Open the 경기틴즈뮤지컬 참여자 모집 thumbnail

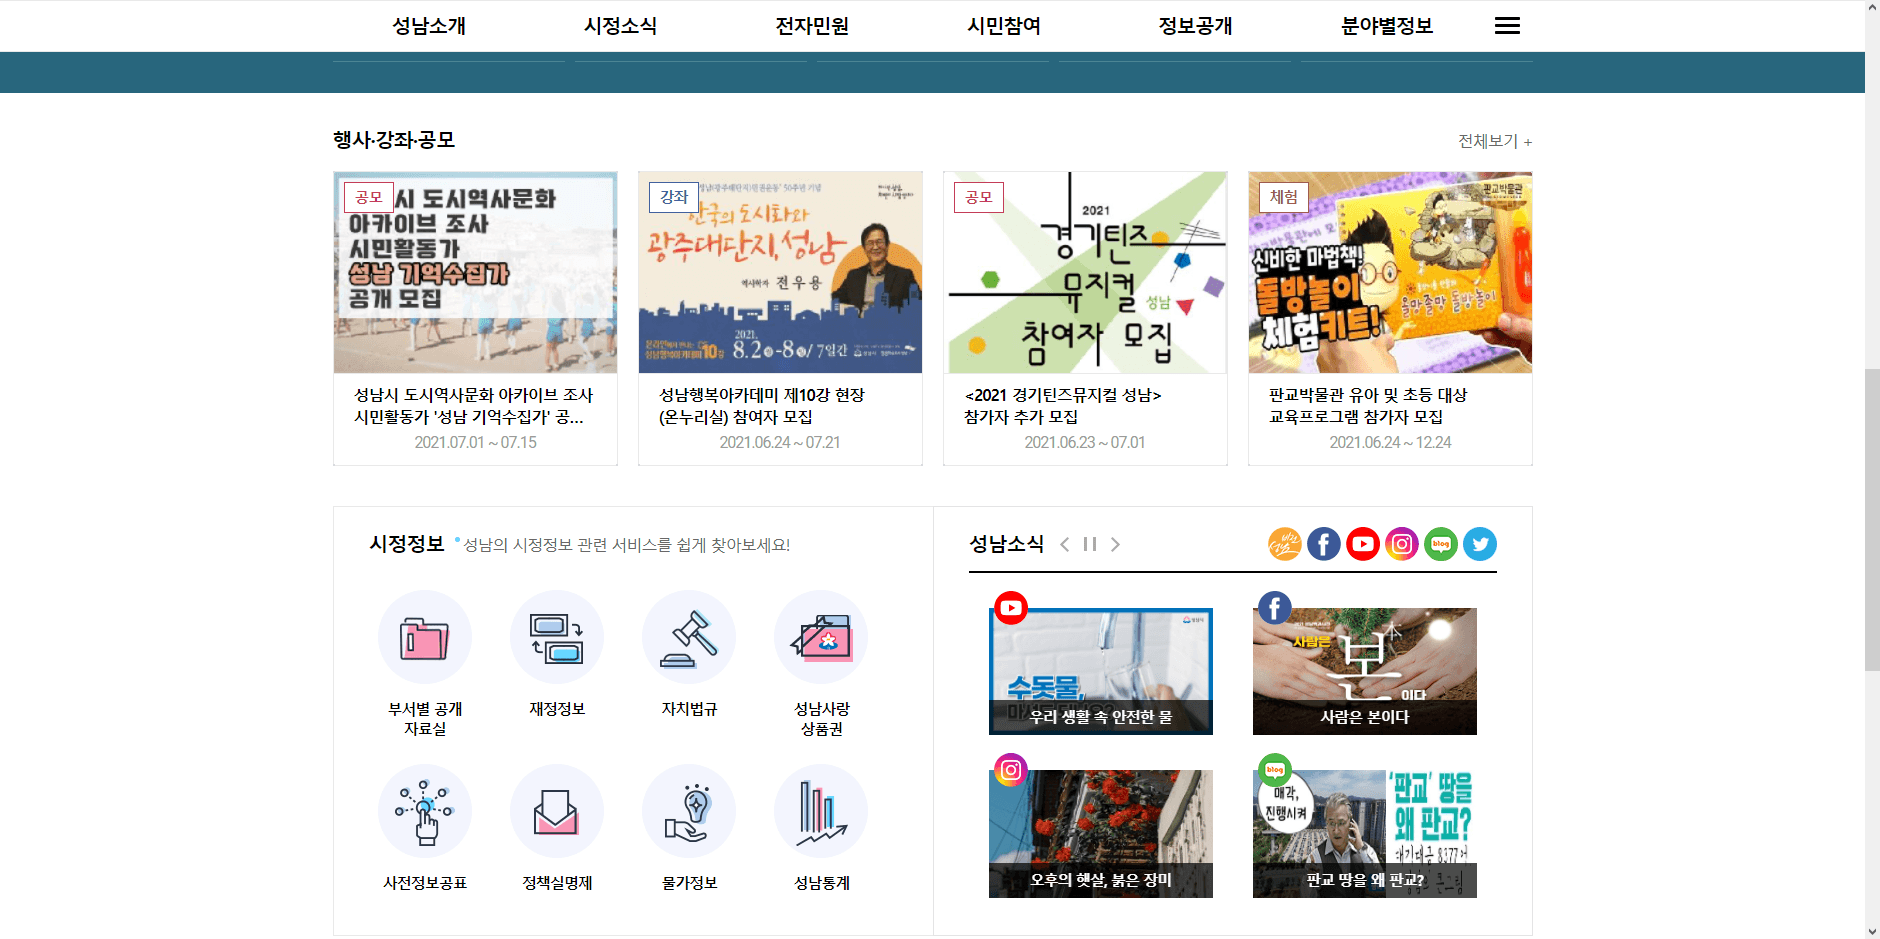pyautogui.click(x=1086, y=271)
